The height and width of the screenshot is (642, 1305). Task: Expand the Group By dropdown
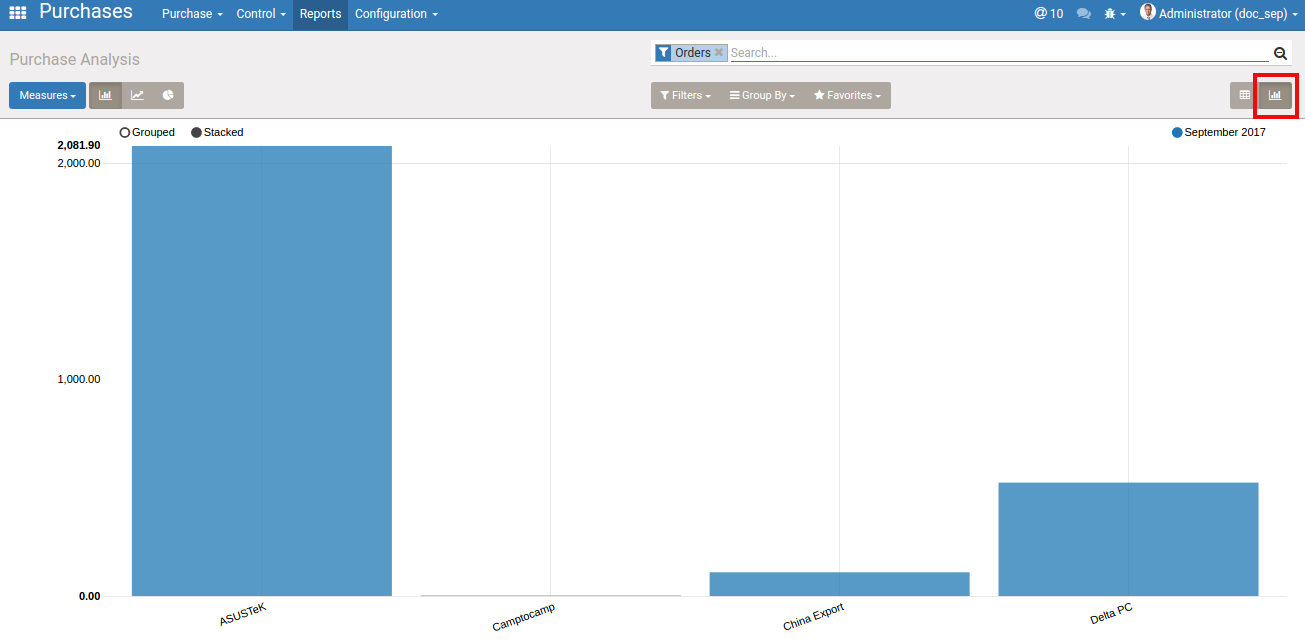(x=762, y=95)
